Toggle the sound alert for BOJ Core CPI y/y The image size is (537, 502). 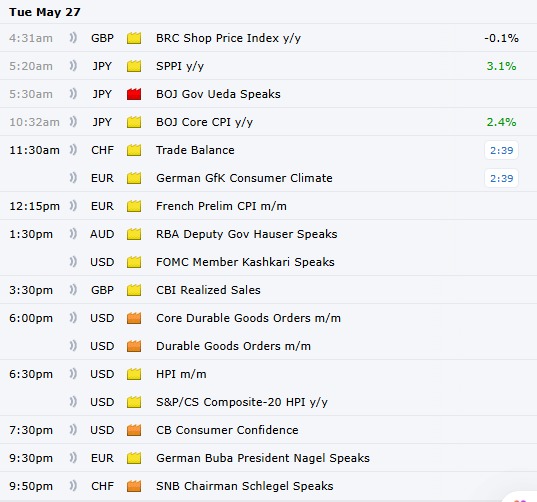tap(73, 122)
